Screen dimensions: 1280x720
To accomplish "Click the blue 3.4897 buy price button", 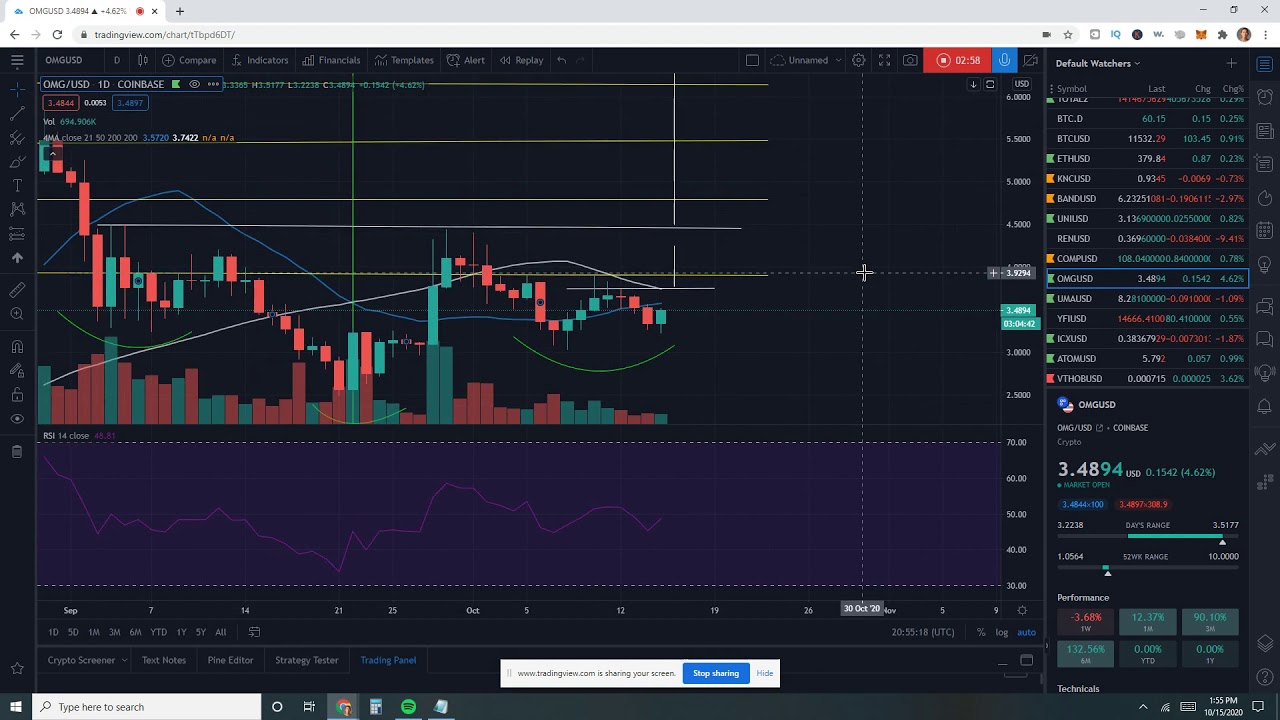I will [x=130, y=103].
